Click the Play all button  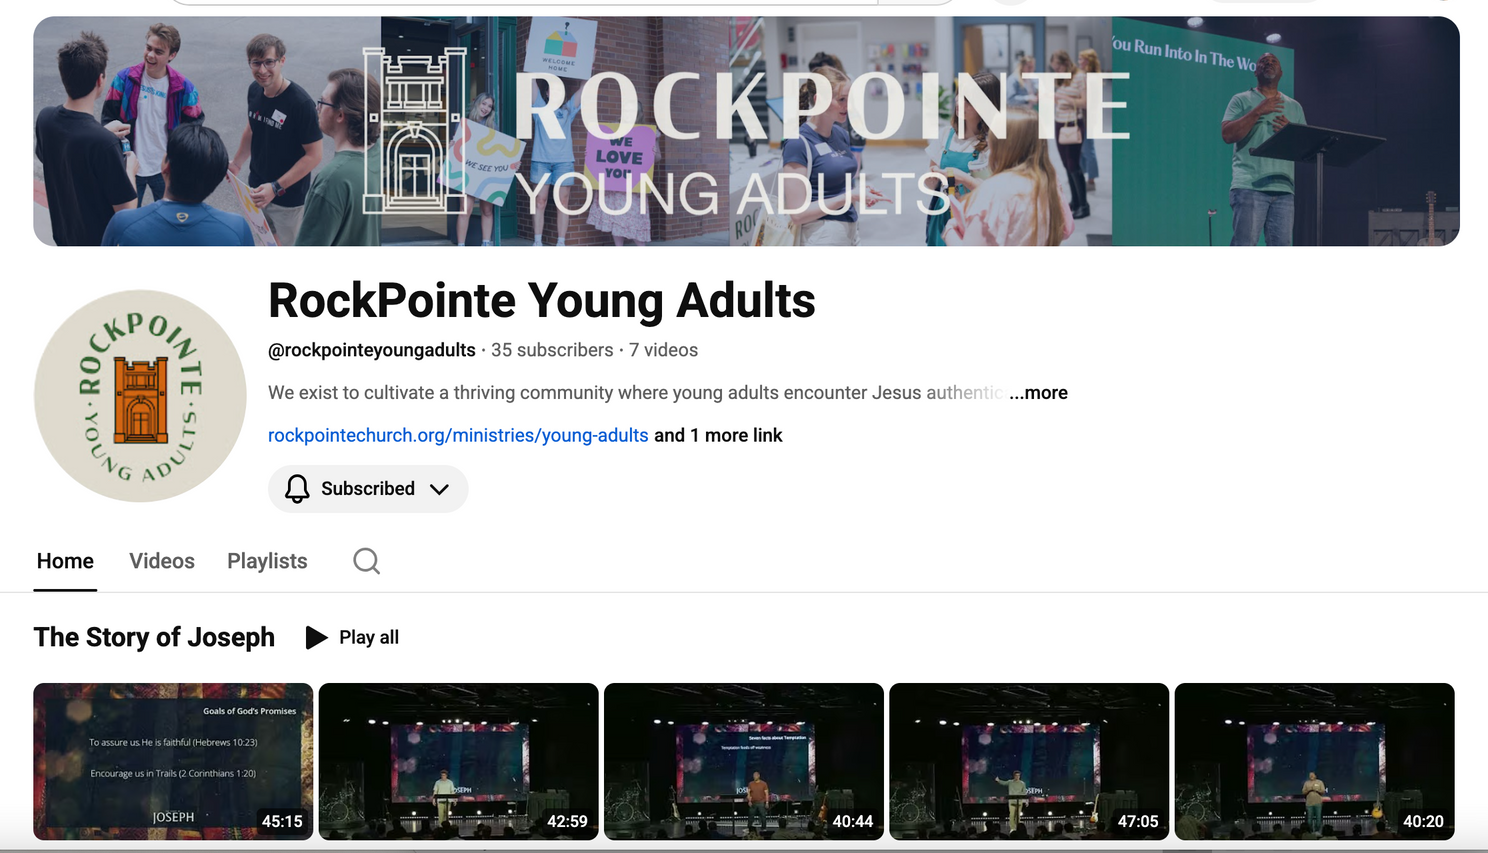tap(352, 638)
